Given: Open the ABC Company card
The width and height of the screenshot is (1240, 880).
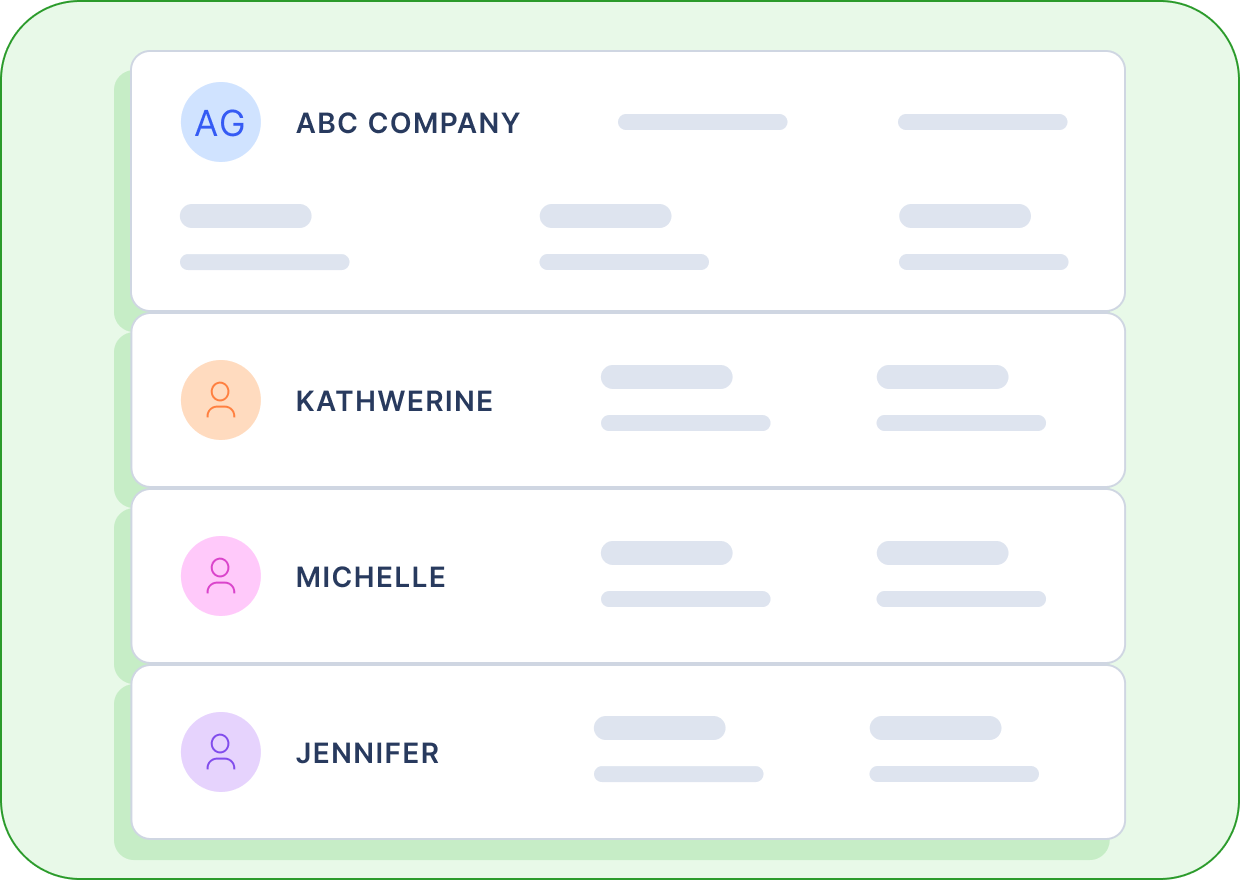Looking at the screenshot, I should point(628,181).
